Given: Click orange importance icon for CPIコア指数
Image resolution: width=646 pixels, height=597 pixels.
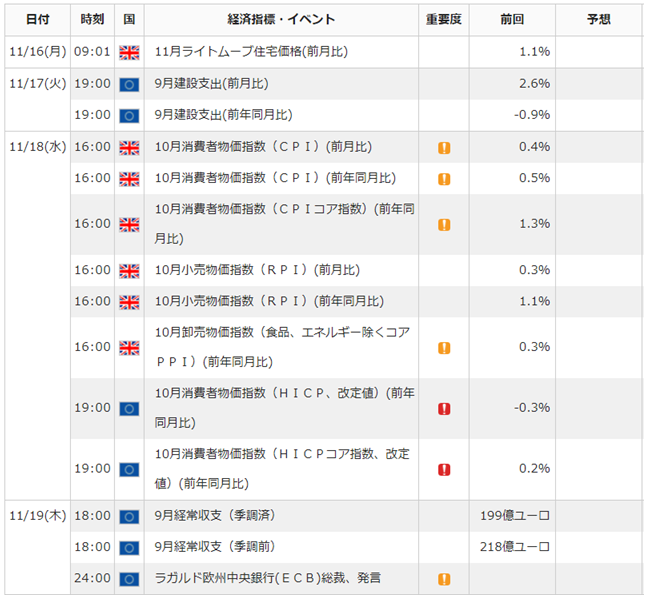Looking at the screenshot, I should [x=444, y=225].
